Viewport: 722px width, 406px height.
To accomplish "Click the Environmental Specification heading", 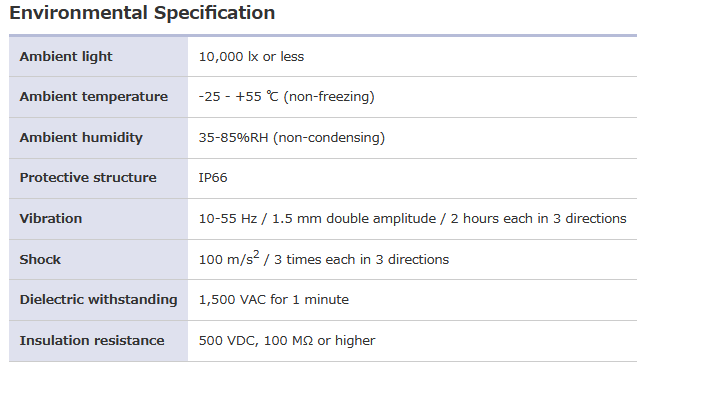I will [142, 13].
